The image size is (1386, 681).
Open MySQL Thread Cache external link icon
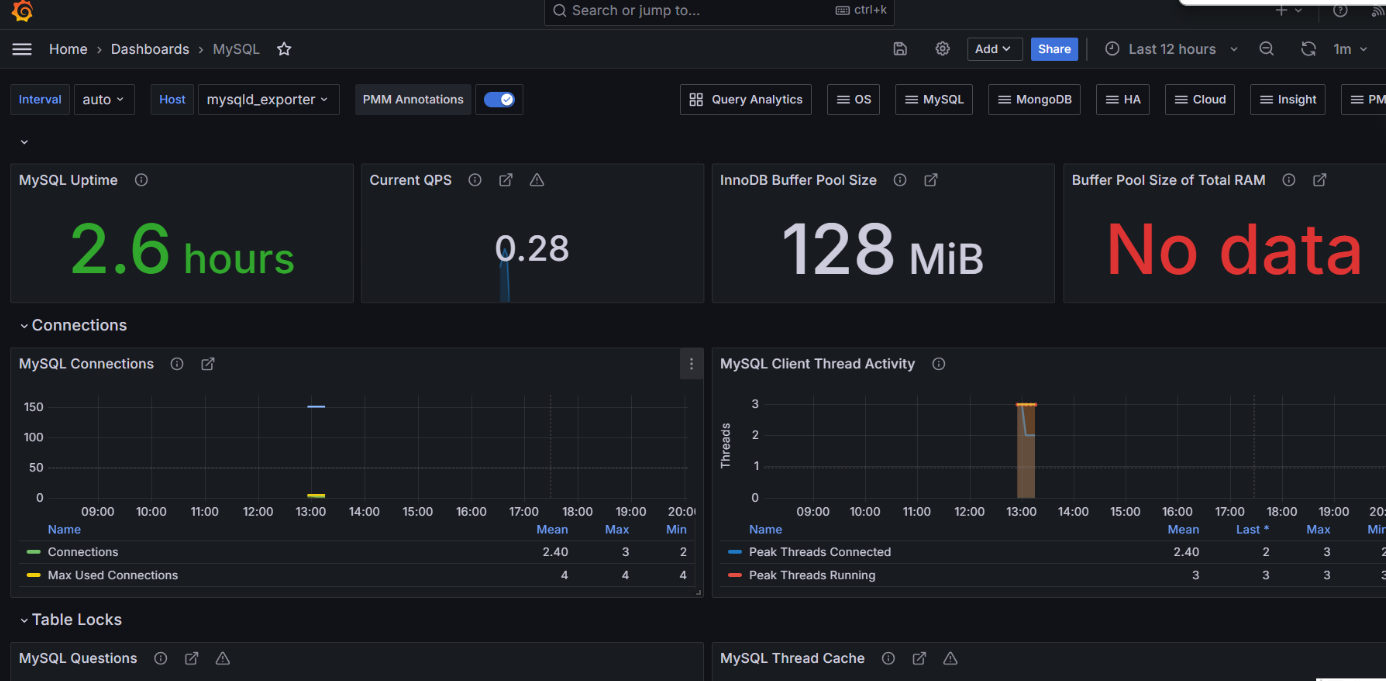pos(919,658)
